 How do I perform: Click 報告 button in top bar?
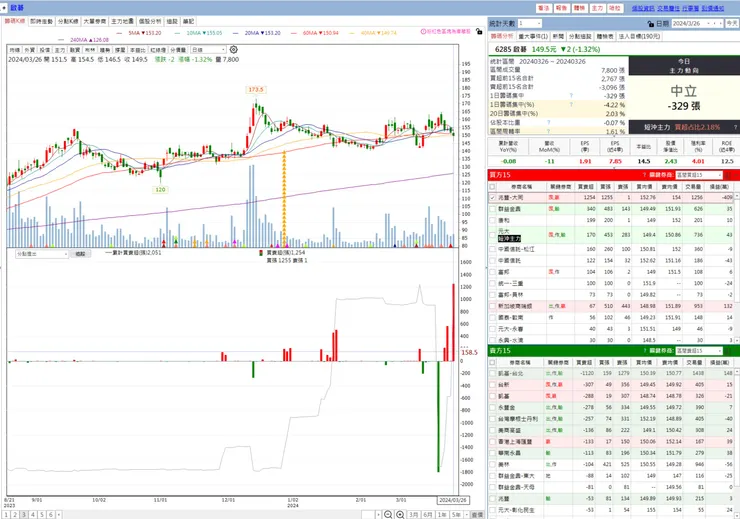click(x=561, y=8)
